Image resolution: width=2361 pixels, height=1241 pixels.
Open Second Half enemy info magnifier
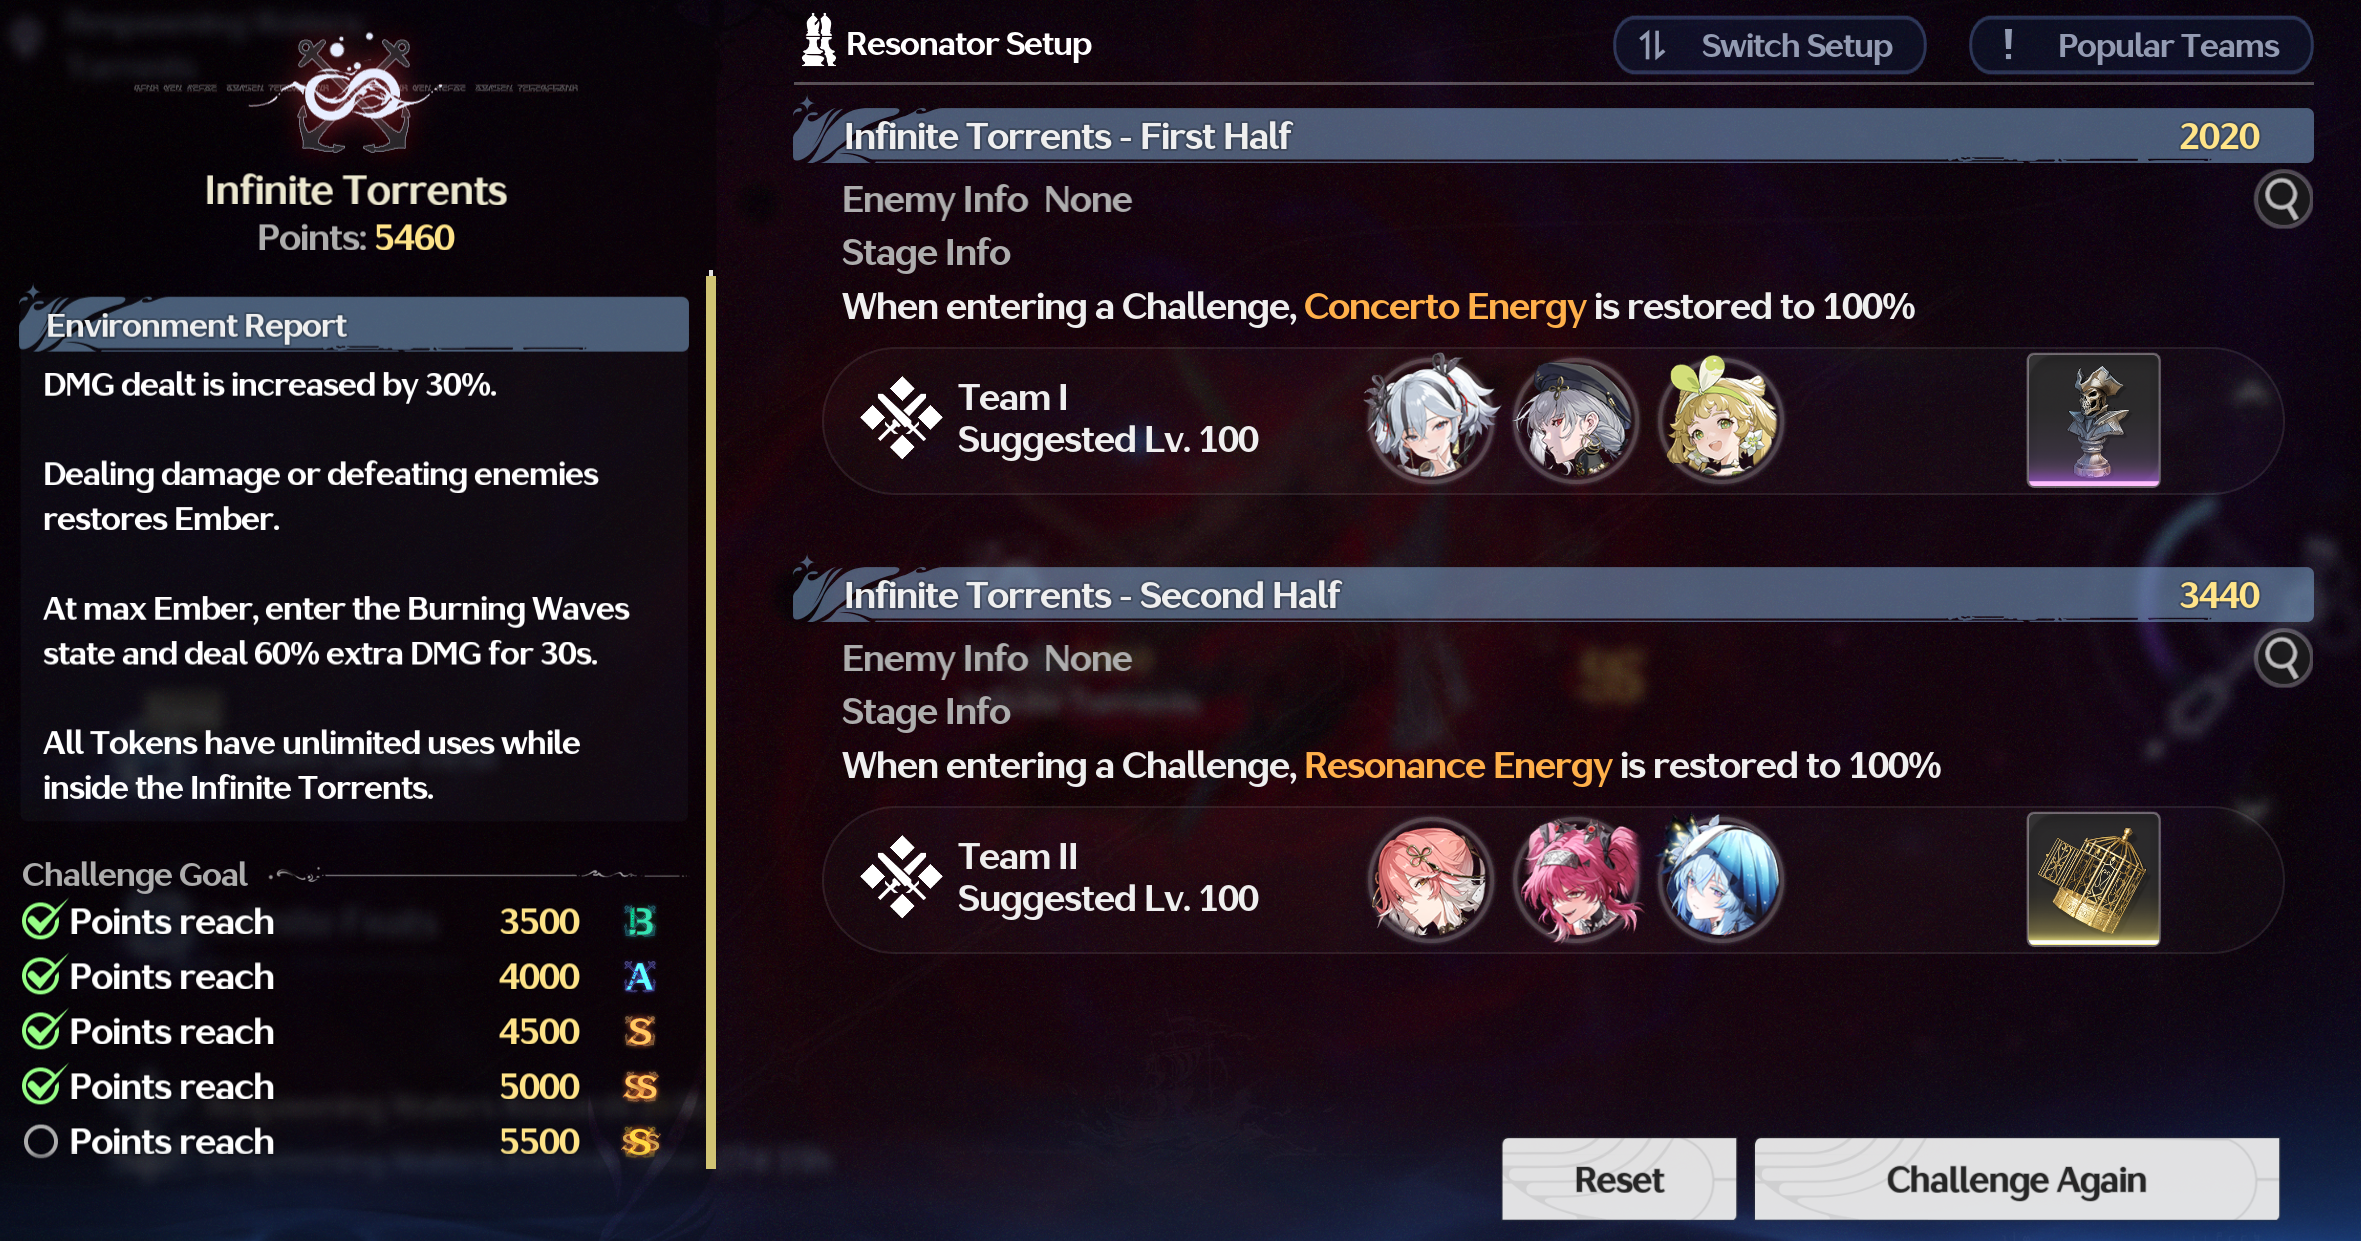[x=2283, y=658]
